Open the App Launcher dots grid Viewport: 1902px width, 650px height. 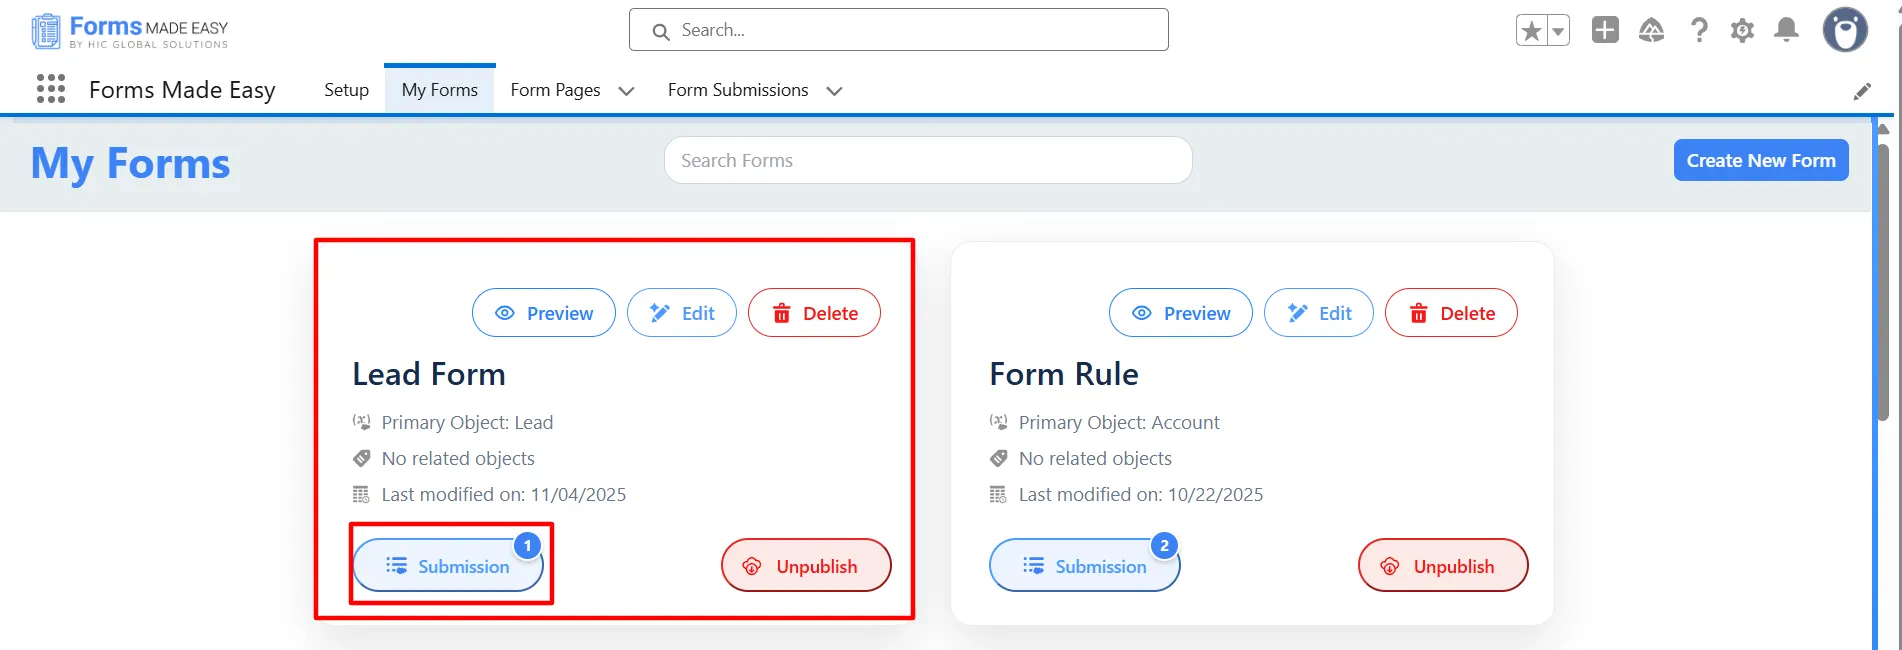[51, 89]
